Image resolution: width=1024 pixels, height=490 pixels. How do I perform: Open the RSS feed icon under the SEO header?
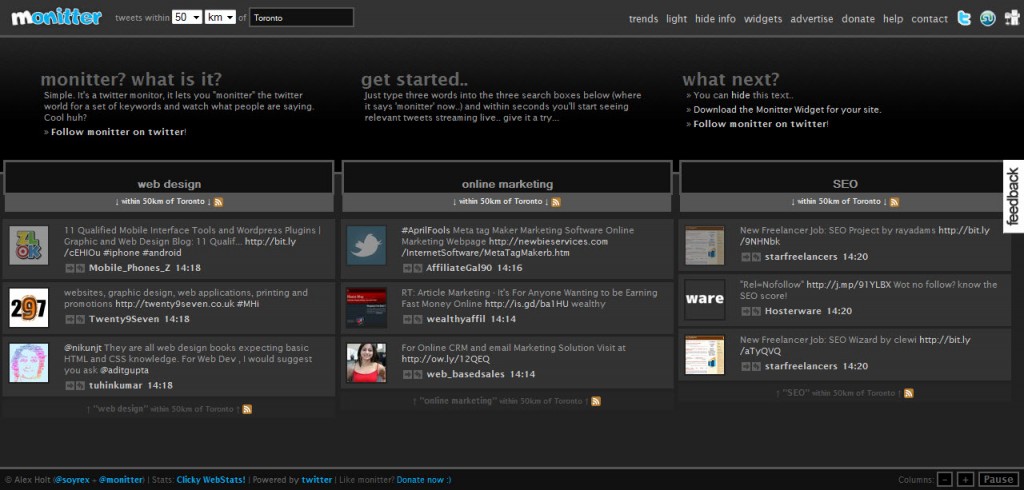coord(895,202)
